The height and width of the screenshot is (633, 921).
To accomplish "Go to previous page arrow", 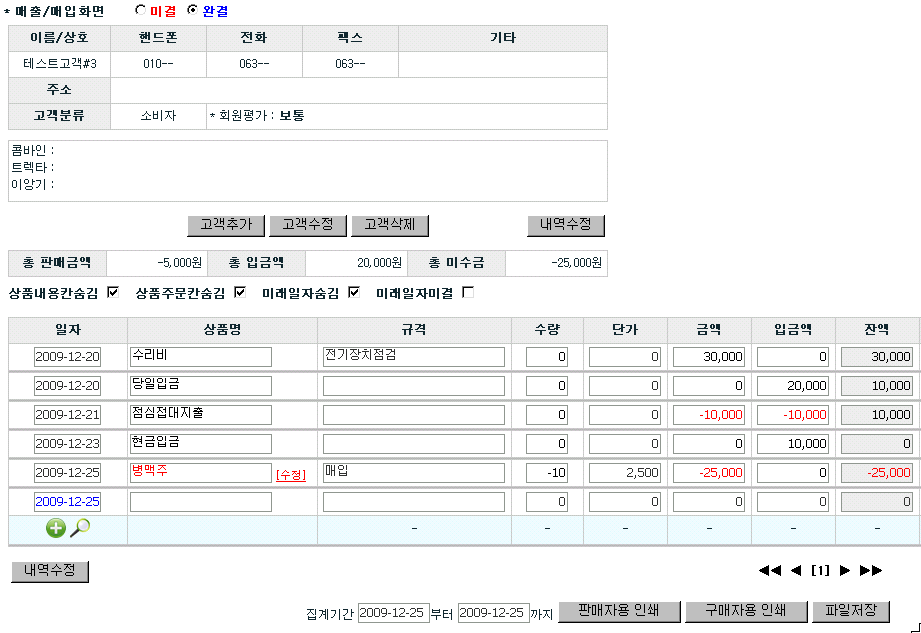I will coord(796,571).
